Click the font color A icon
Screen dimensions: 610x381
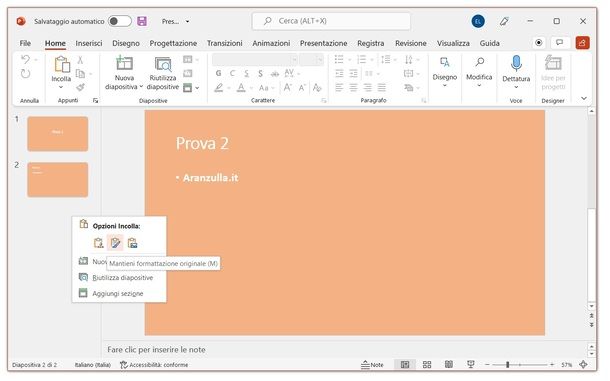click(x=241, y=88)
